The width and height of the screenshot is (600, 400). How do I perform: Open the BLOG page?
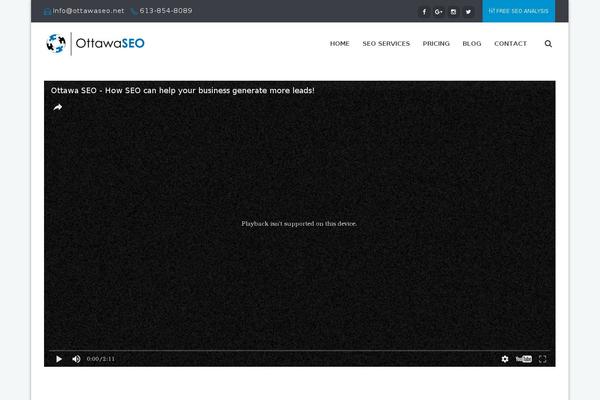pyautogui.click(x=472, y=44)
